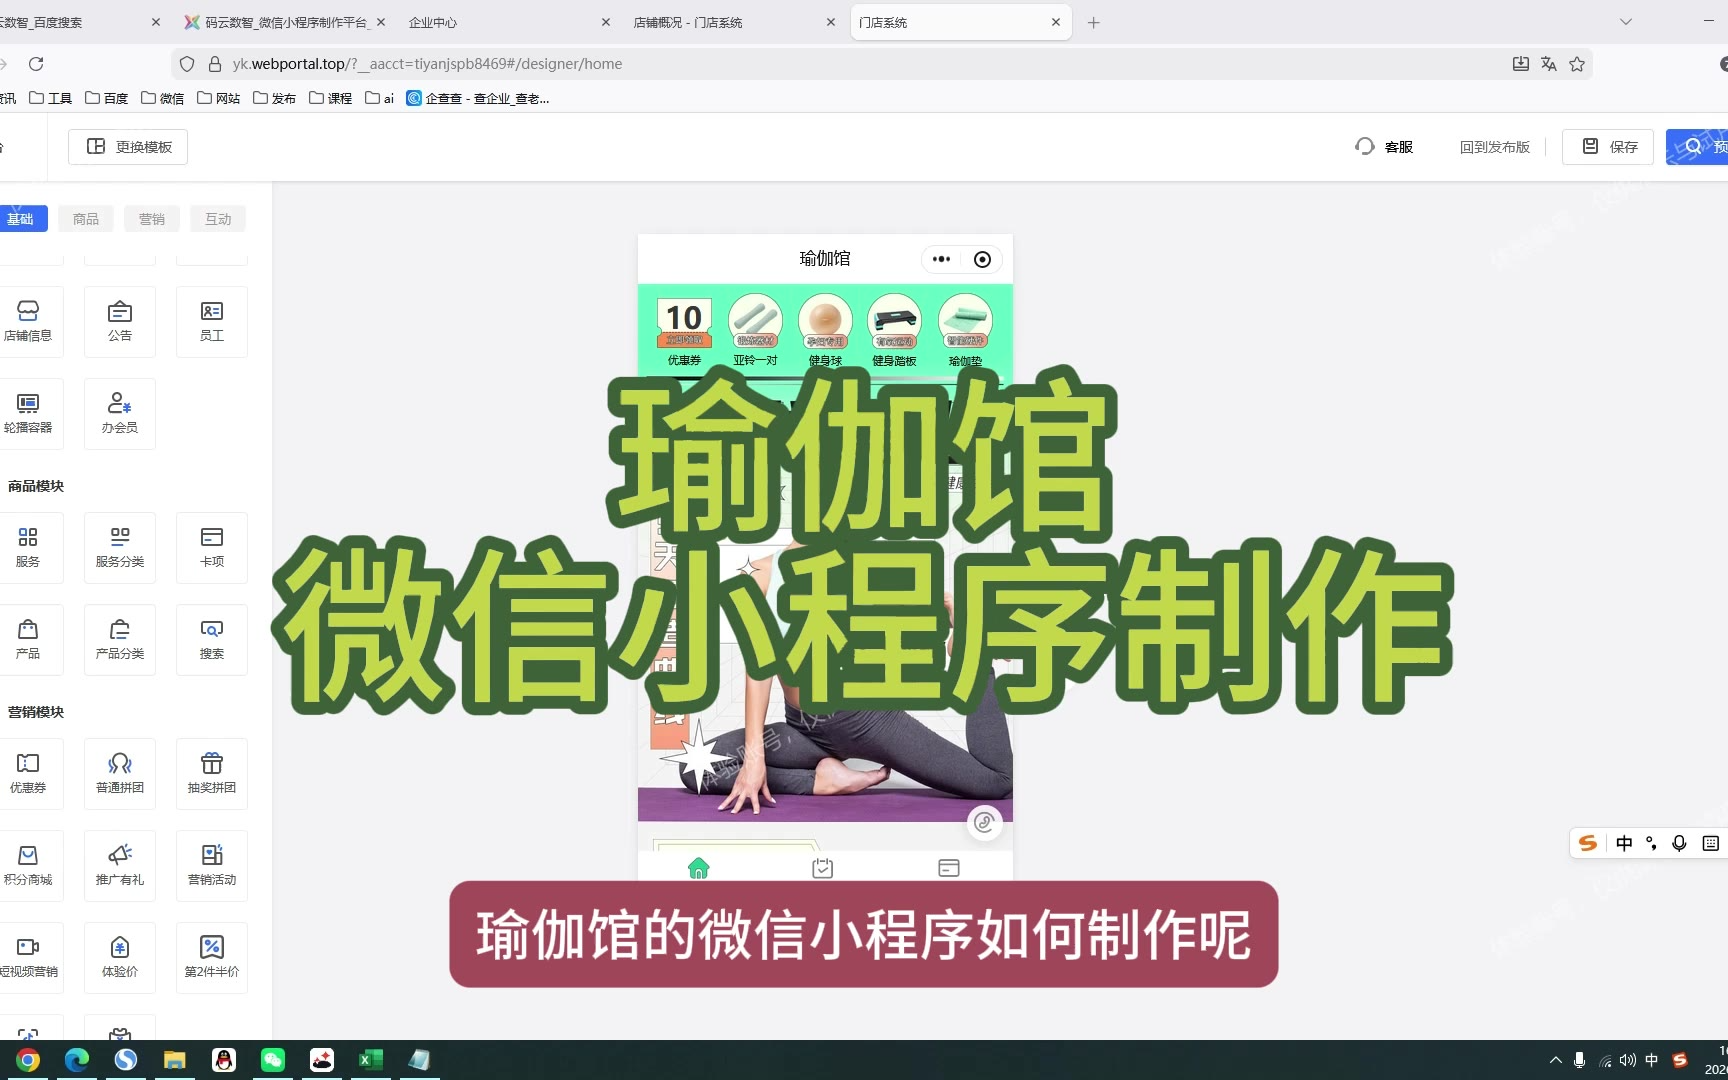Viewport: 1728px width, 1080px height.
Task: Click the 更换模板 change template button
Action: pyautogui.click(x=128, y=147)
